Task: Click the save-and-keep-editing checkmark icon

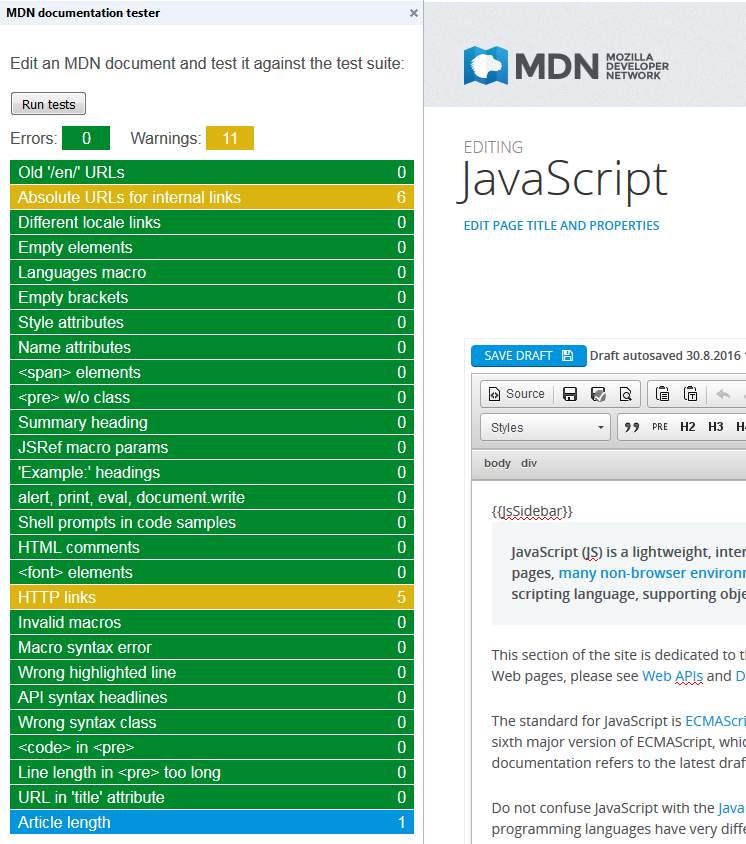Action: [x=598, y=394]
